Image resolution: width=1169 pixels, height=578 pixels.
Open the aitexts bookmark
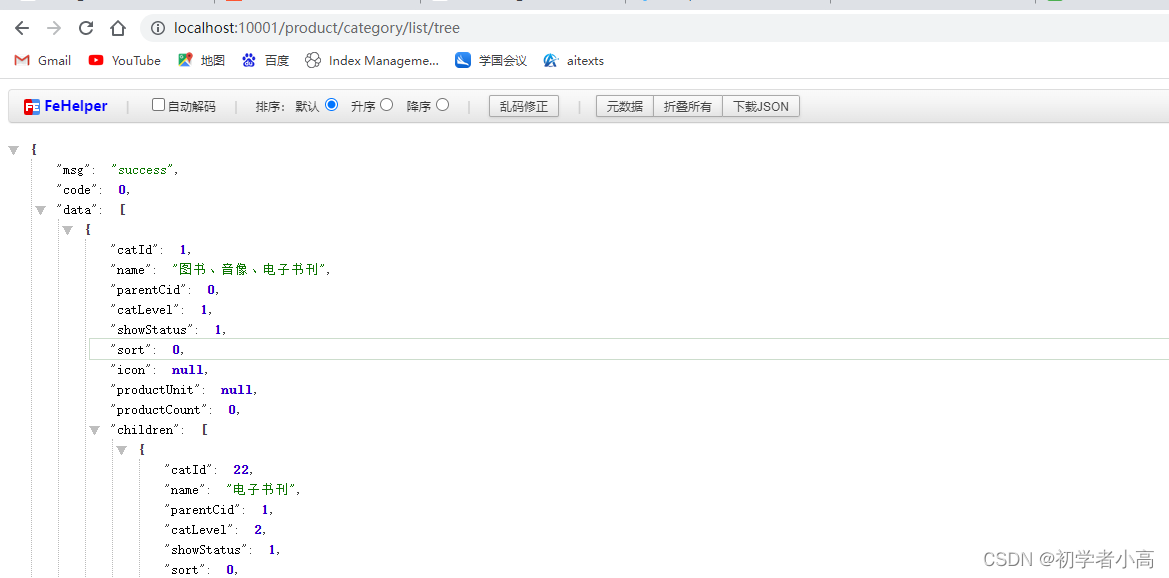click(x=573, y=60)
